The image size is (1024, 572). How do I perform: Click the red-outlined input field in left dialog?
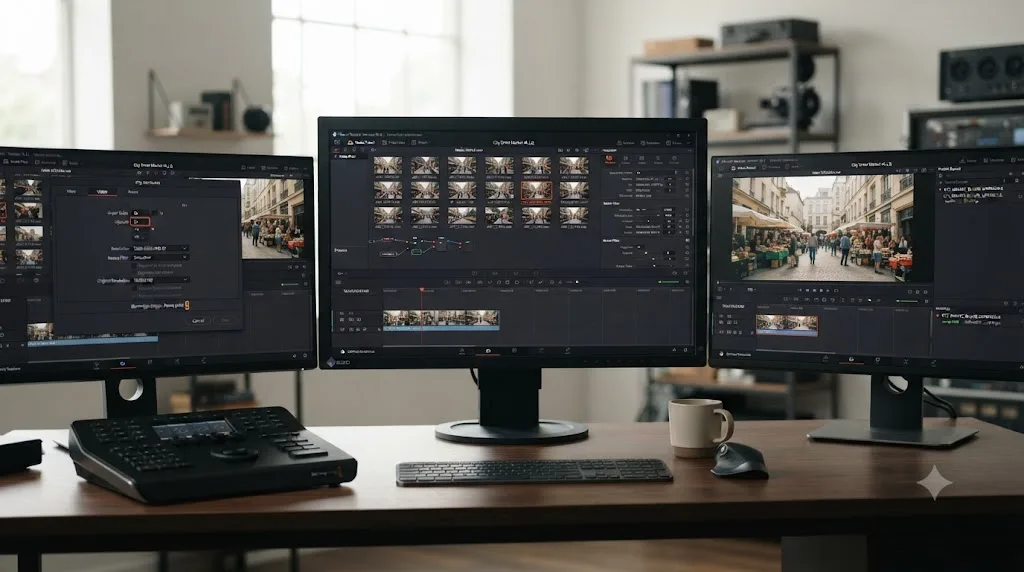[x=140, y=222]
